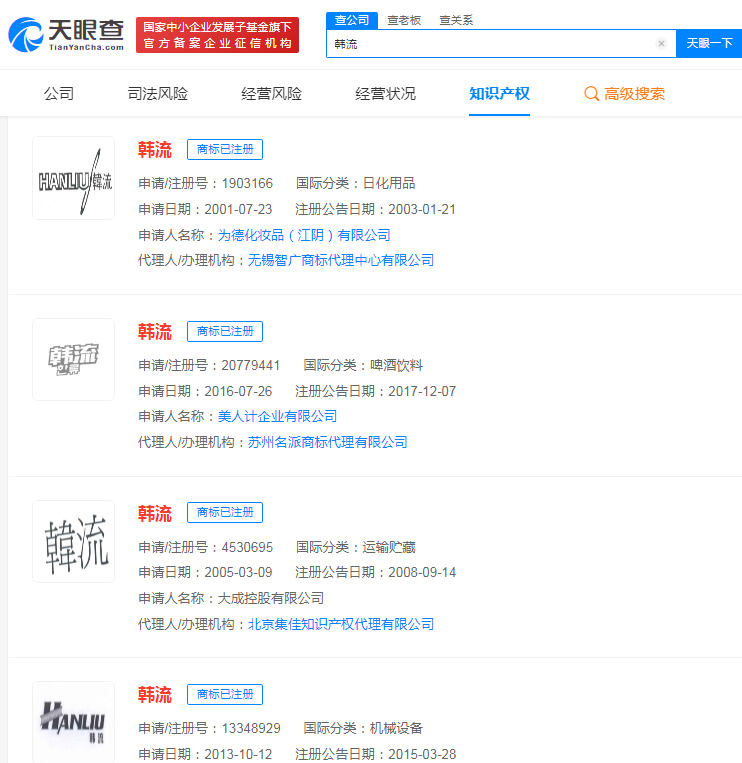Click registration notice date 2003-01-21
This screenshot has width=742, height=763.
(x=422, y=210)
